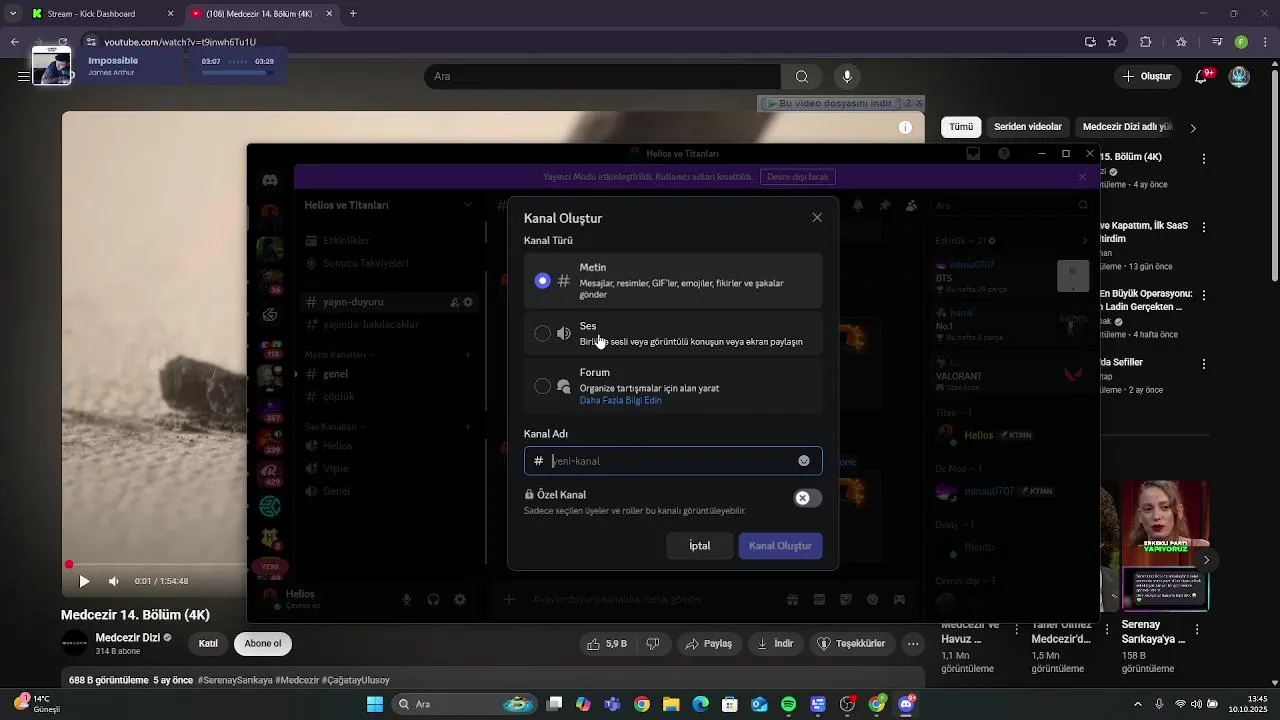This screenshot has width=1280, height=720.
Task: Toggle the Özel Kanal private switch
Action: coord(807,498)
